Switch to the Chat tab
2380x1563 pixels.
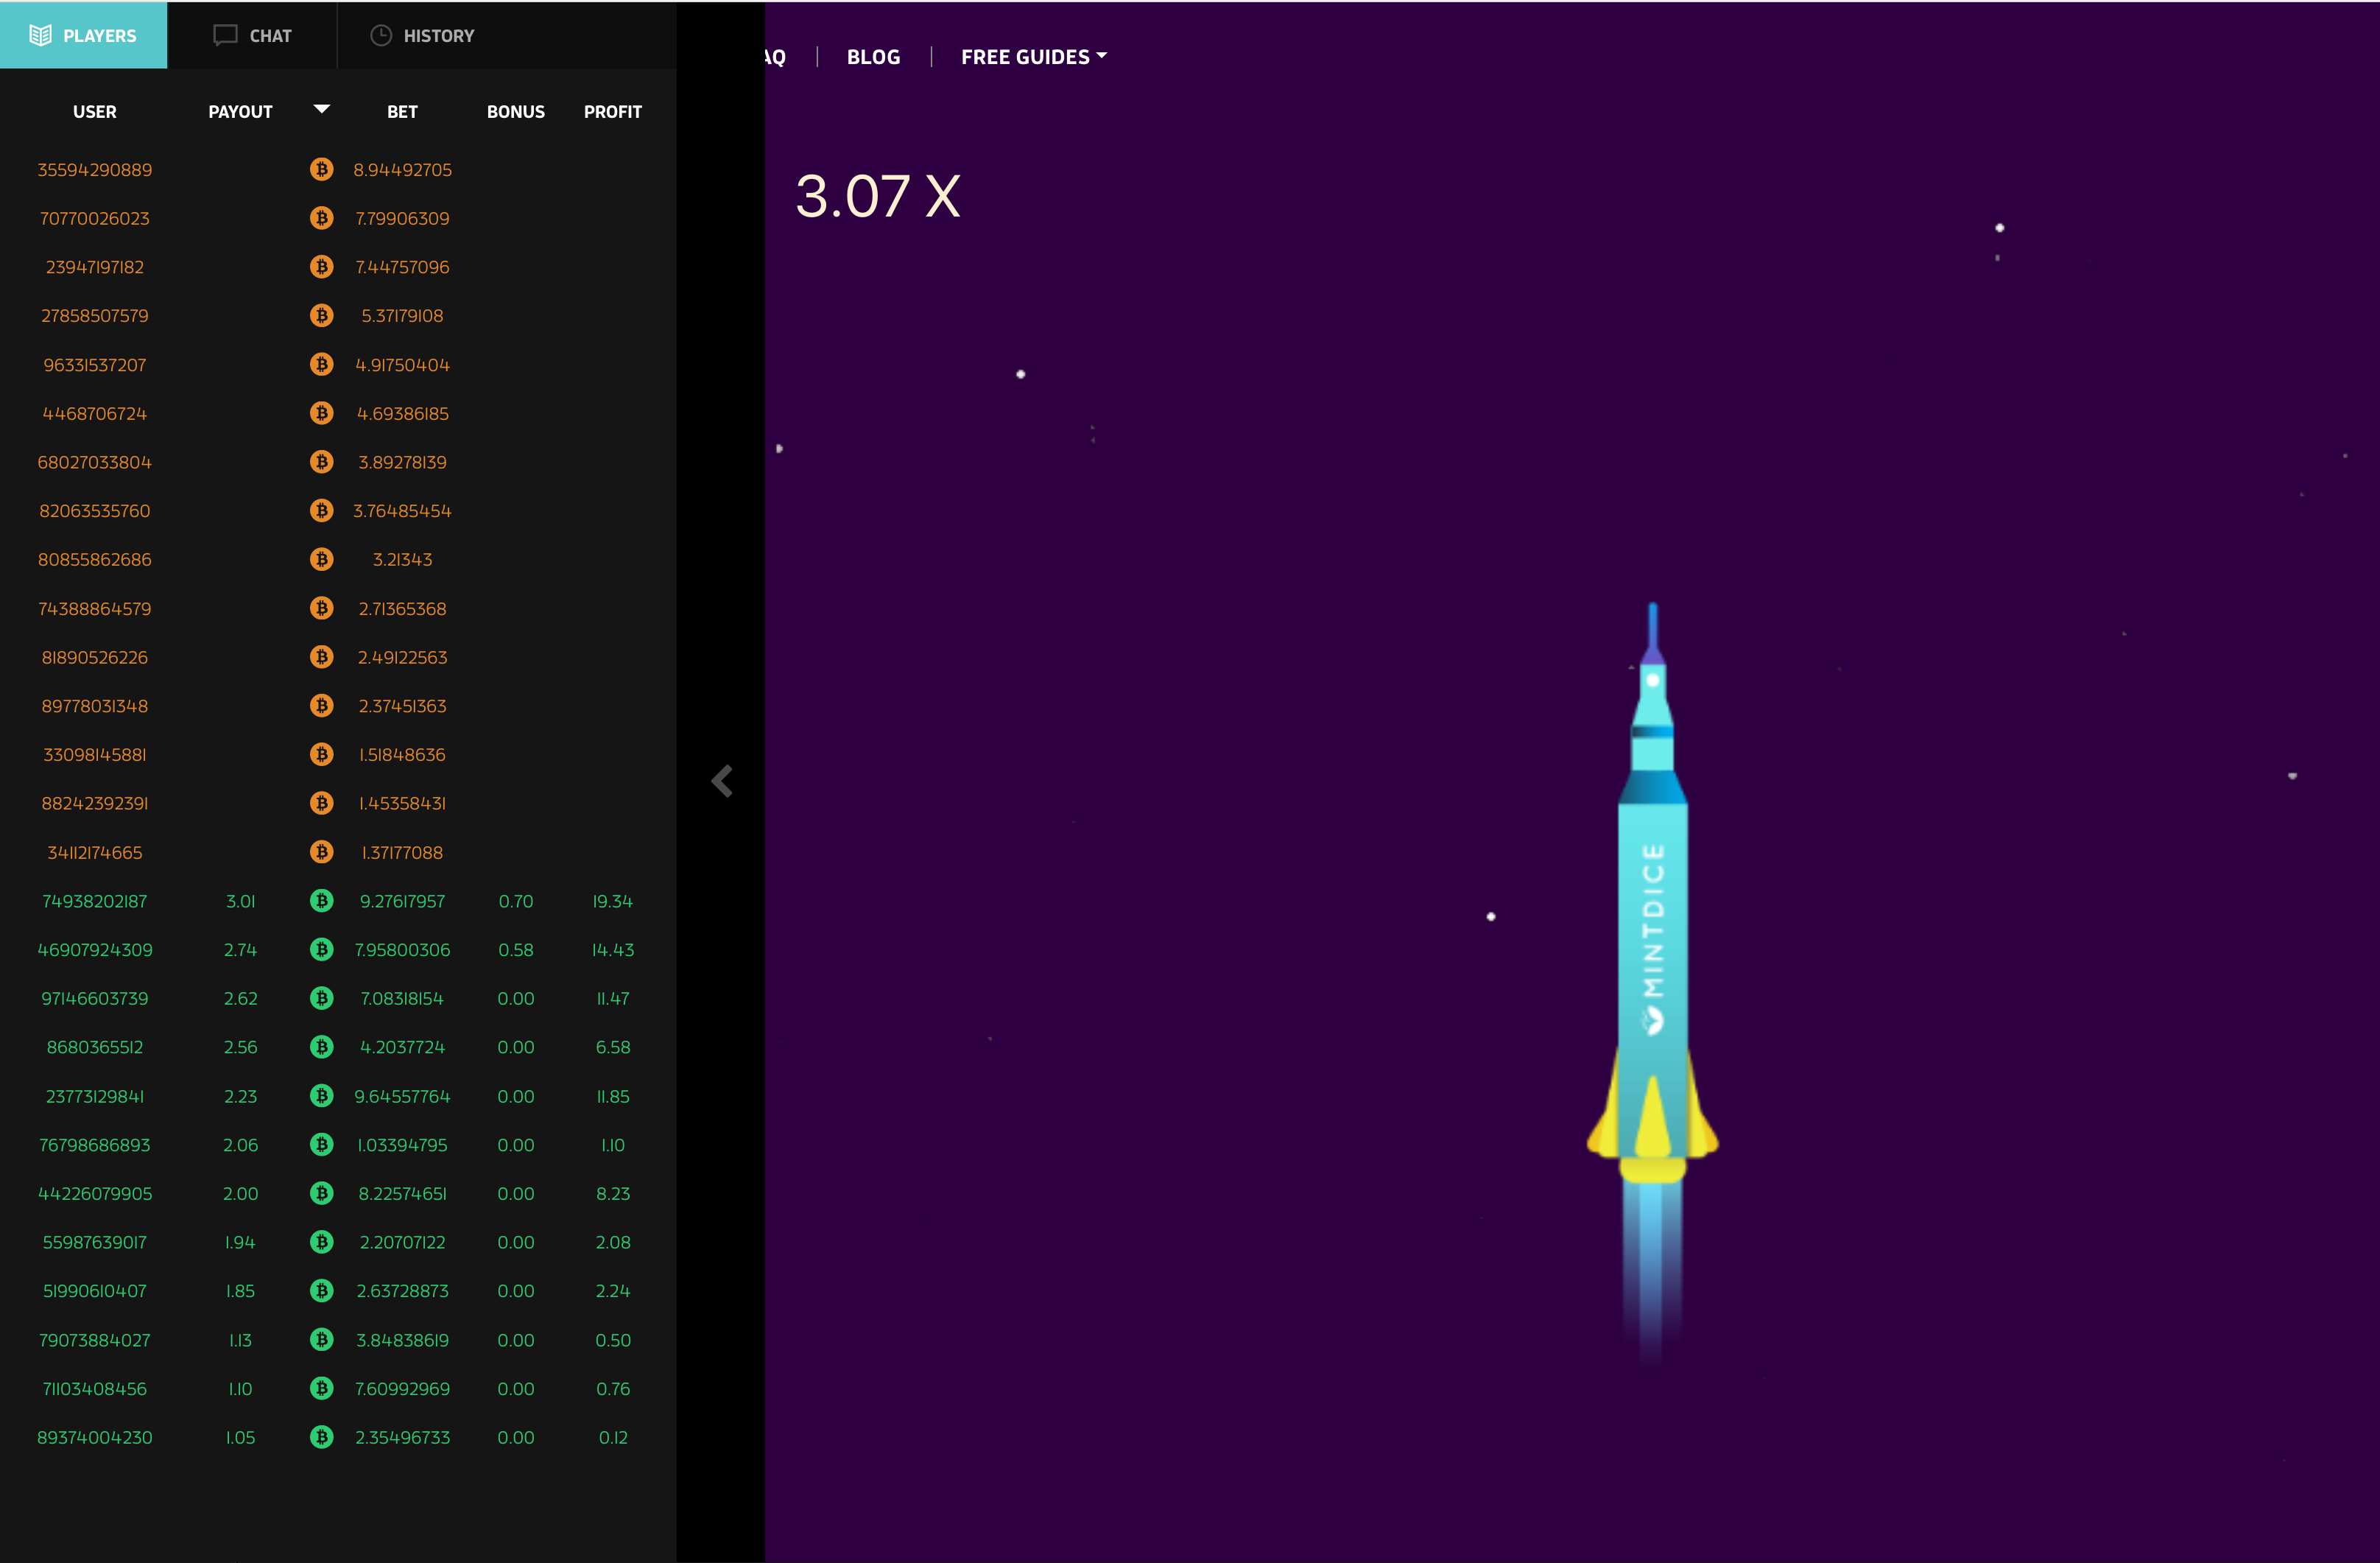252,35
